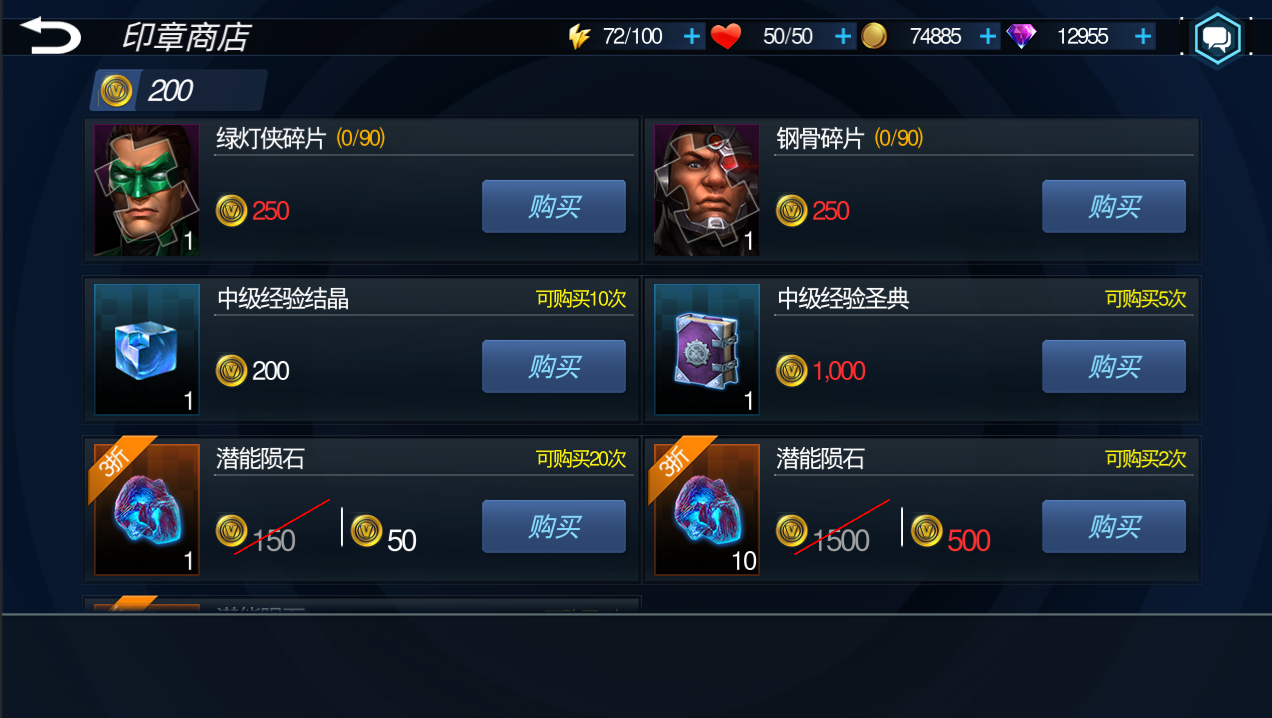Purchase 中级经验圣典 for 1,000
1272x718 pixels.
1114,367
